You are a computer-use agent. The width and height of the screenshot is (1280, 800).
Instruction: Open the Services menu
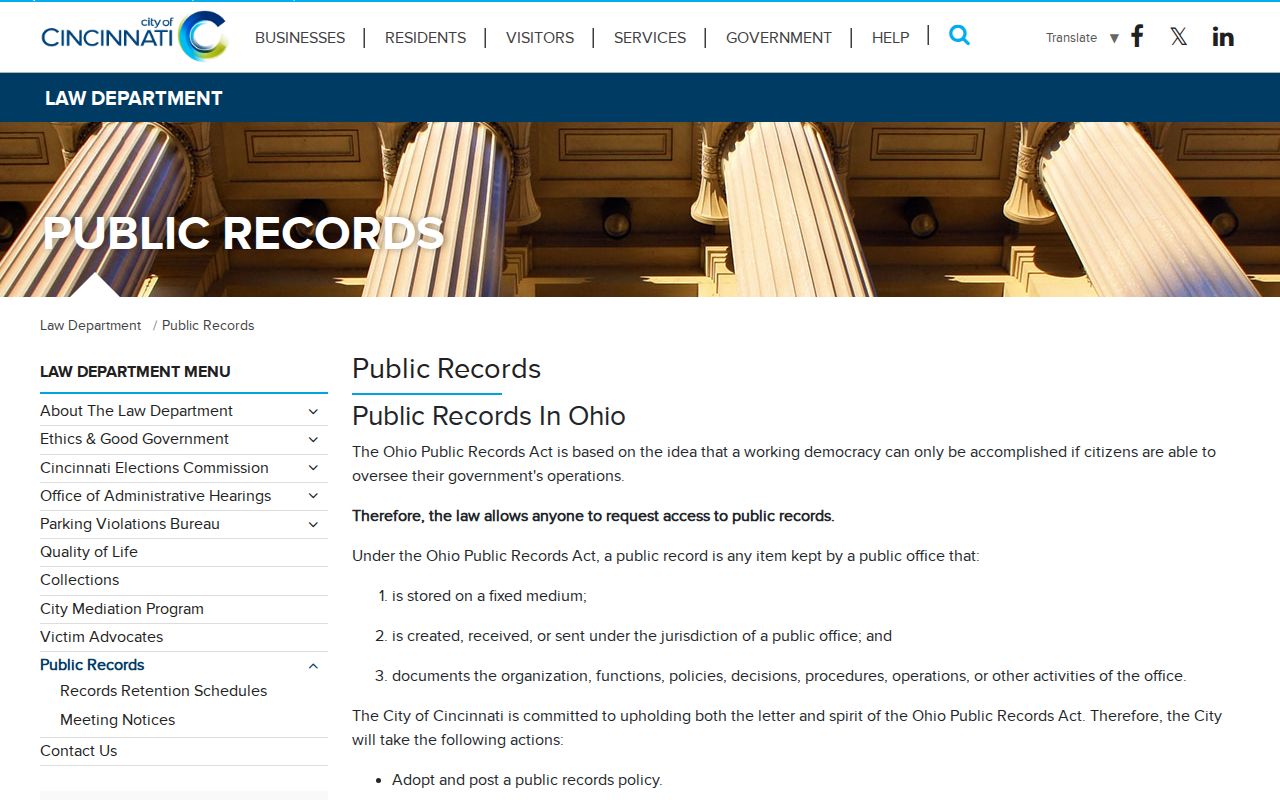coord(650,38)
